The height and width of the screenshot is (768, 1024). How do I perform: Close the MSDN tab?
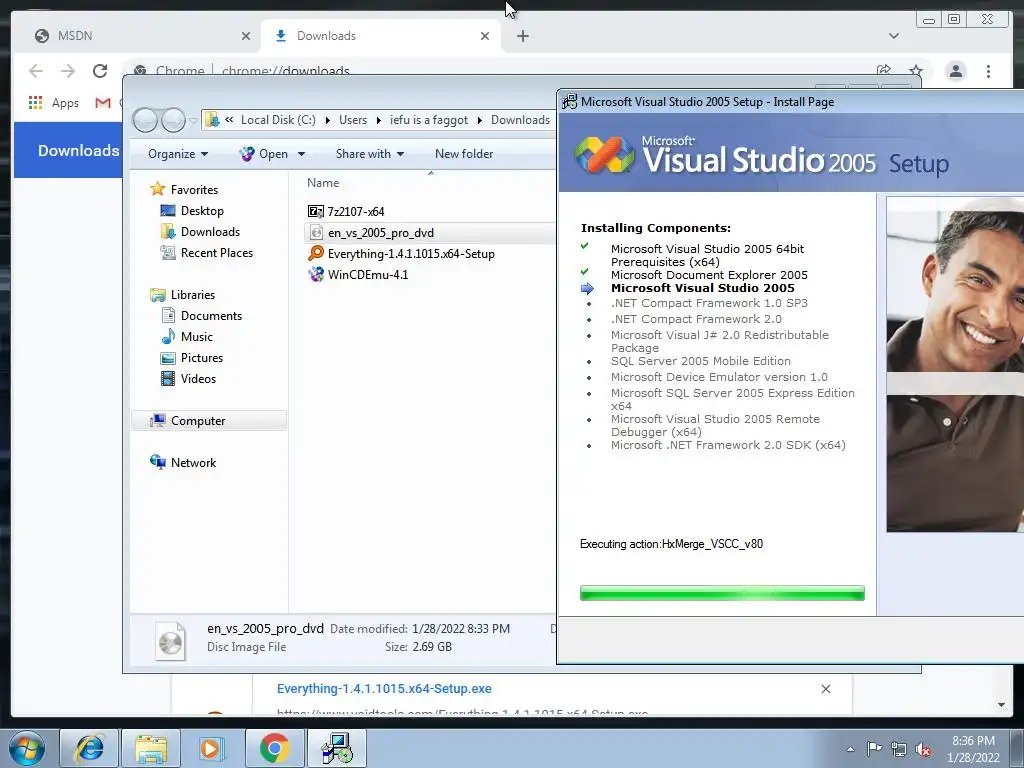246,36
